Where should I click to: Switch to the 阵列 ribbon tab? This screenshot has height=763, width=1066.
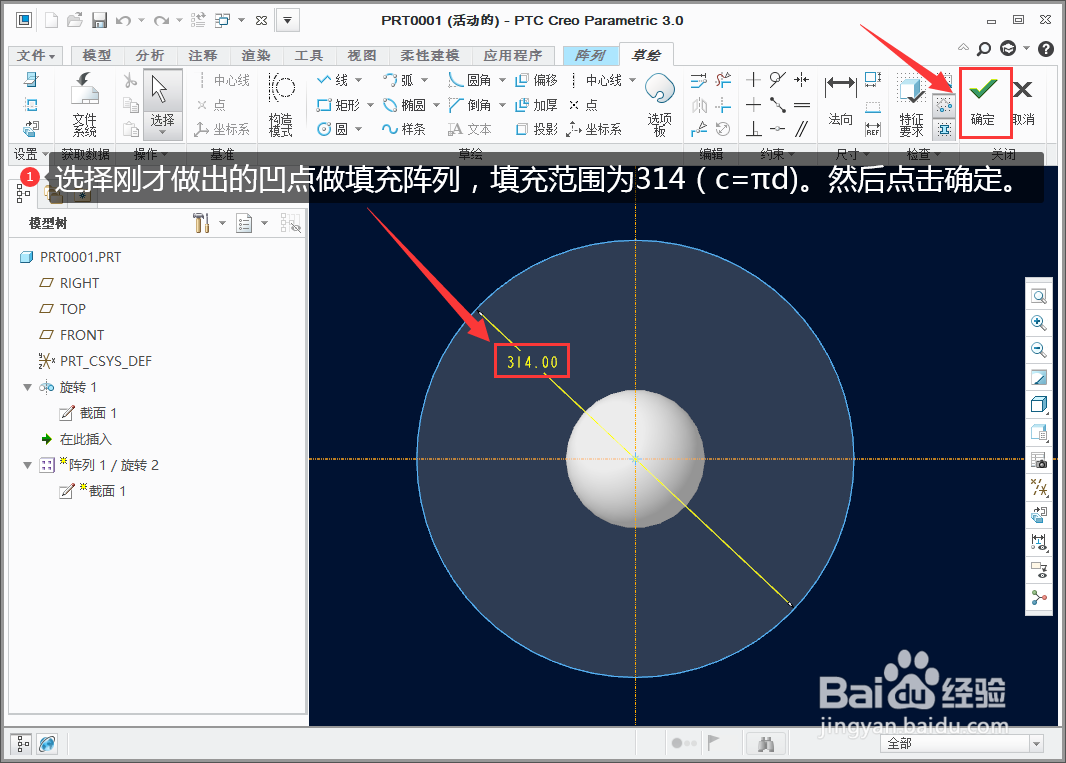click(x=589, y=56)
